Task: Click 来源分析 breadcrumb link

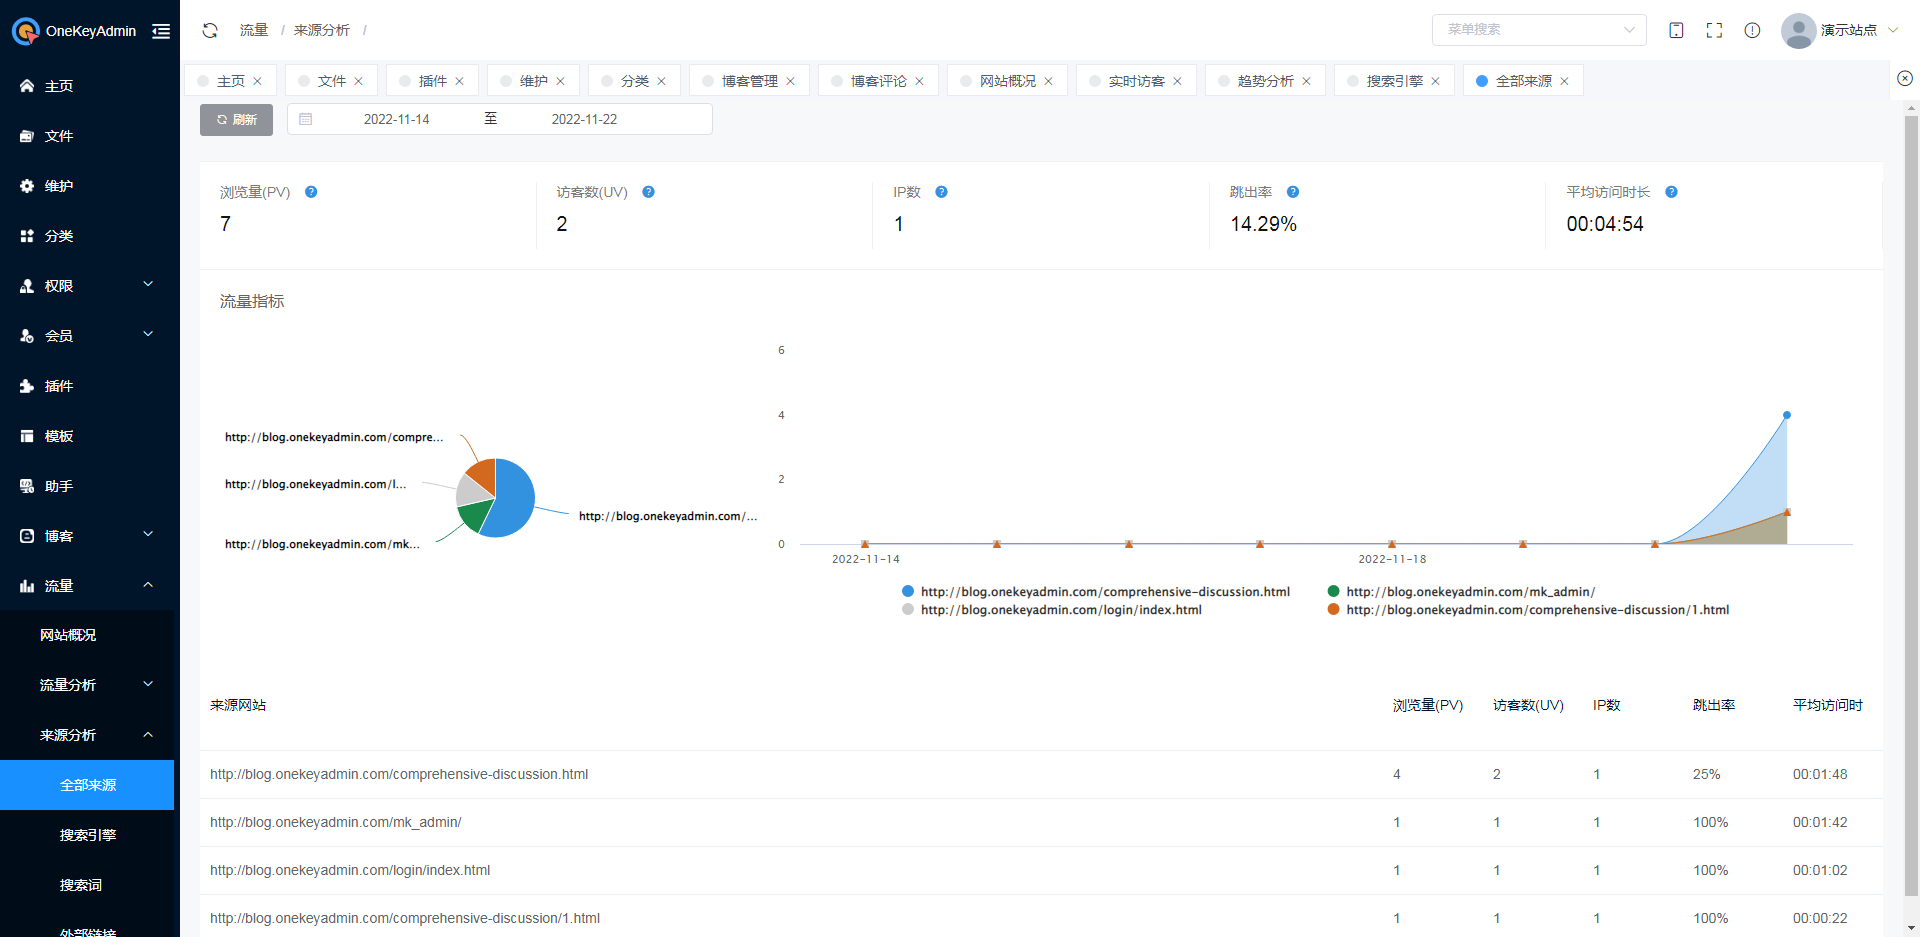Action: click(321, 30)
